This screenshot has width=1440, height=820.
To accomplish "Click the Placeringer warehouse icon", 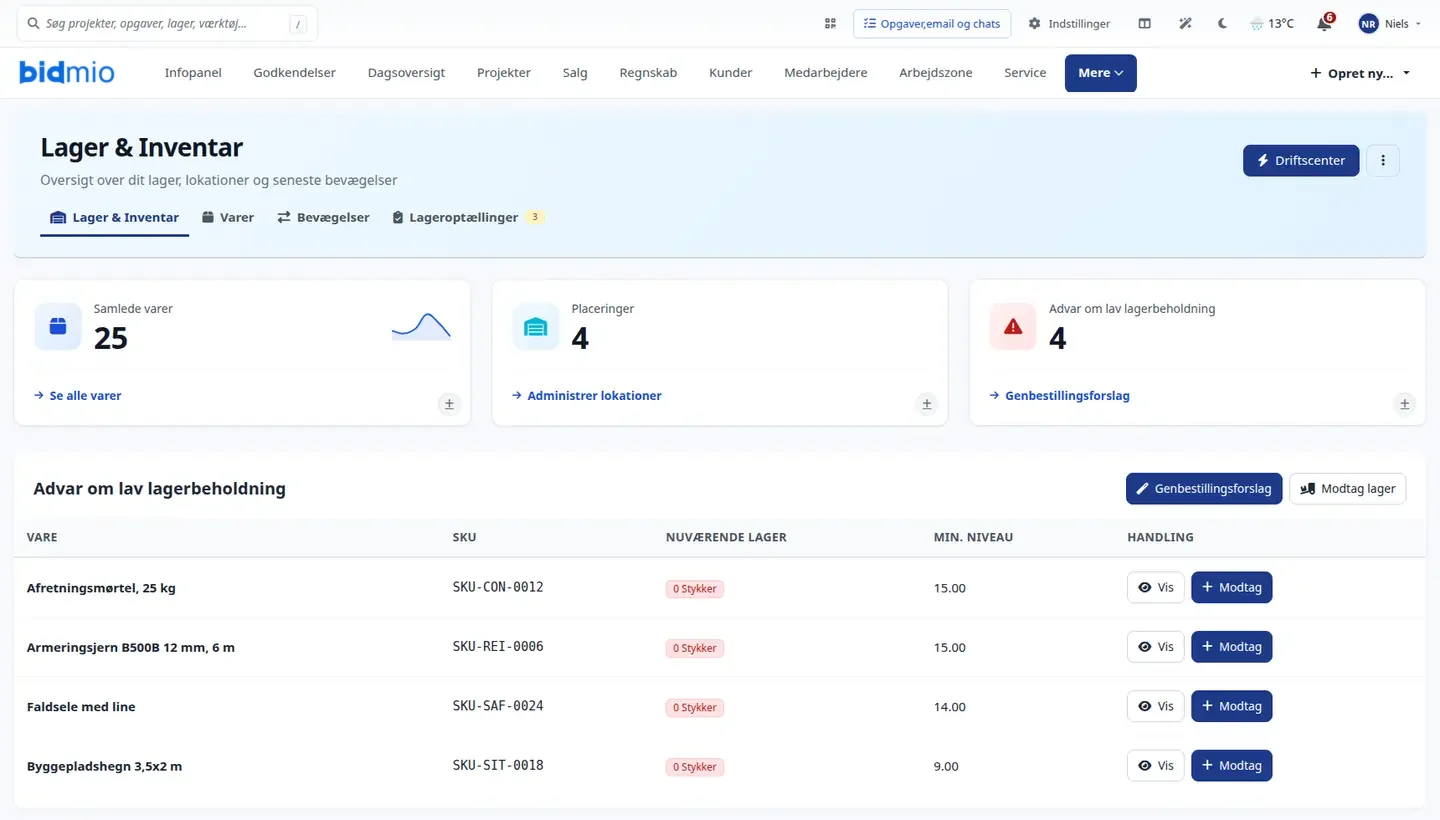I will (x=536, y=327).
